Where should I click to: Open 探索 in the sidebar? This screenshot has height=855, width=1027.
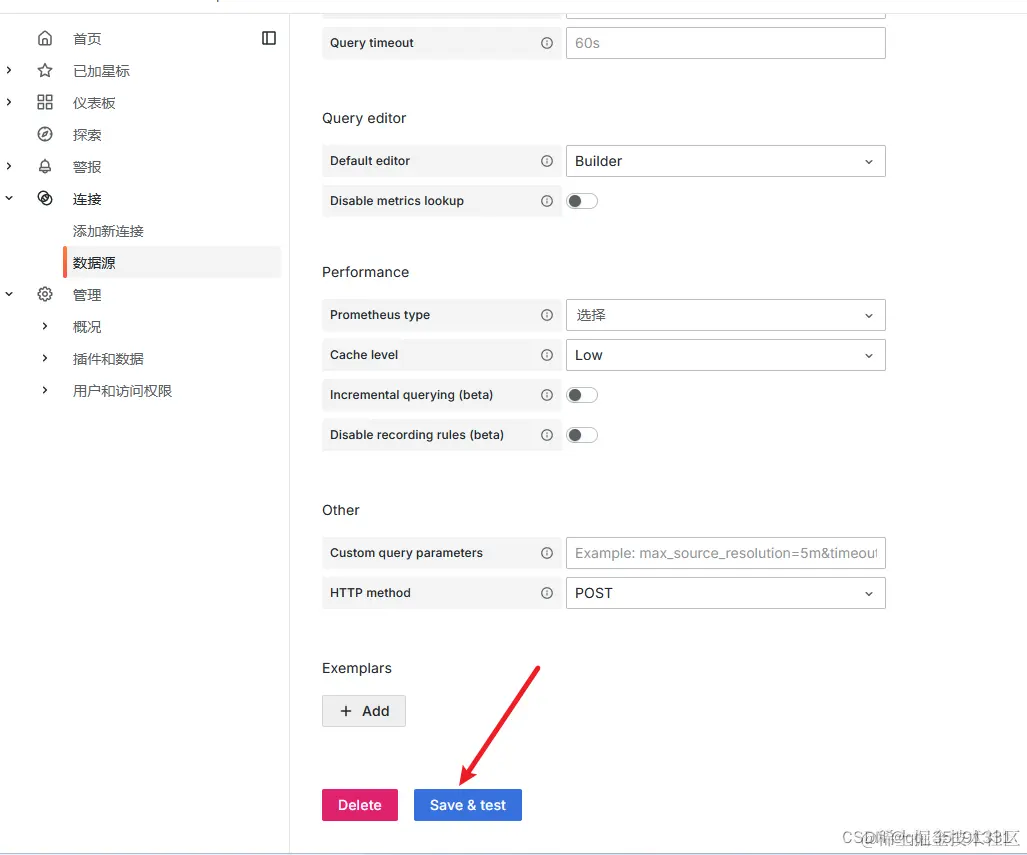(87, 135)
